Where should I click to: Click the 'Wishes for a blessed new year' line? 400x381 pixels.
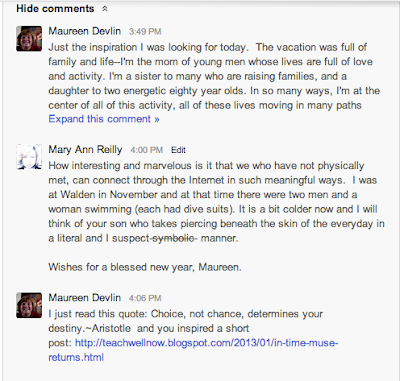tap(145, 267)
